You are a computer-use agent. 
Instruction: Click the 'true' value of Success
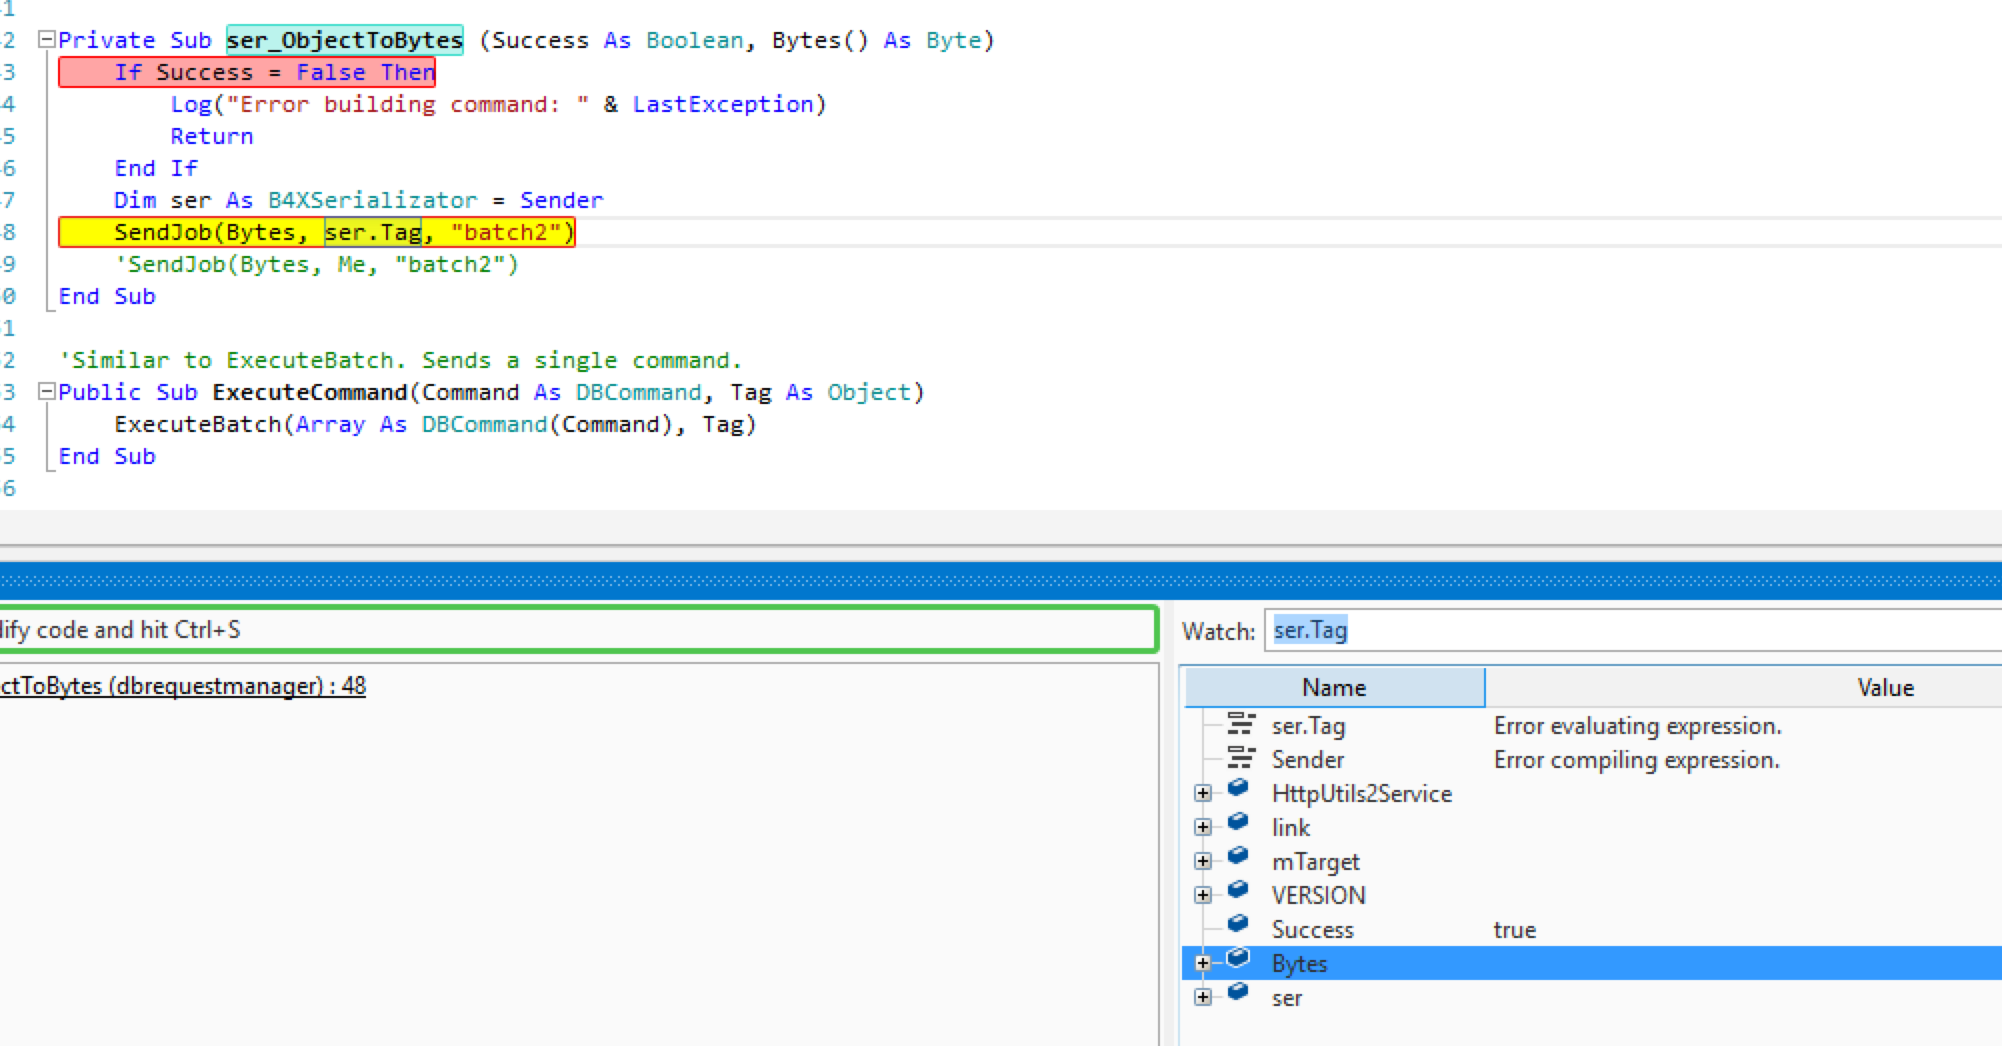point(1514,930)
